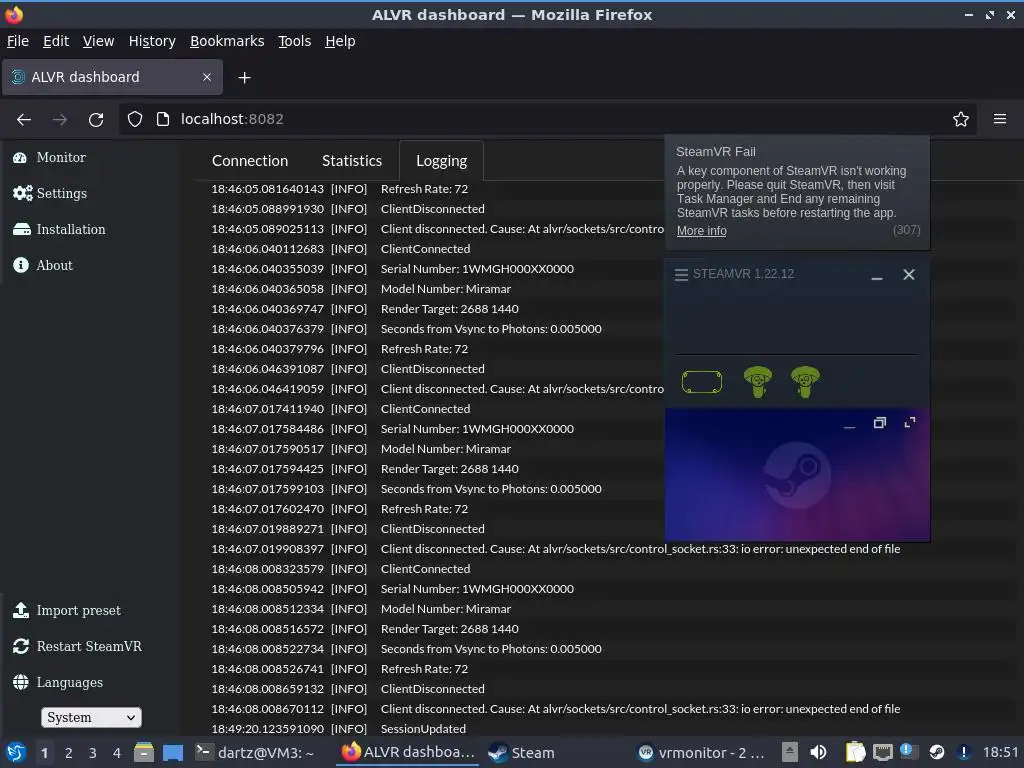Click the show desktop taskbar icon
This screenshot has height=768, width=1024.
coord(173,752)
